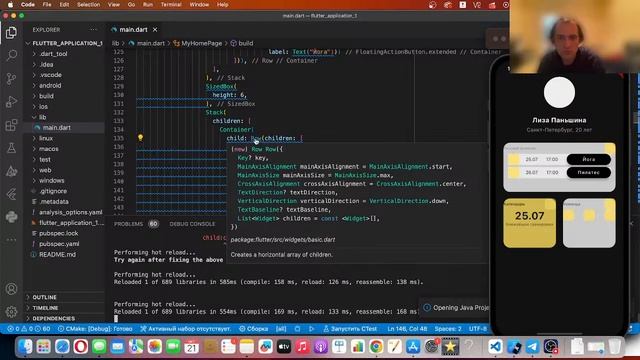This screenshot has width=640, height=360.
Task: Open the Accounts icon in activity bar
Action: (x=11, y=289)
